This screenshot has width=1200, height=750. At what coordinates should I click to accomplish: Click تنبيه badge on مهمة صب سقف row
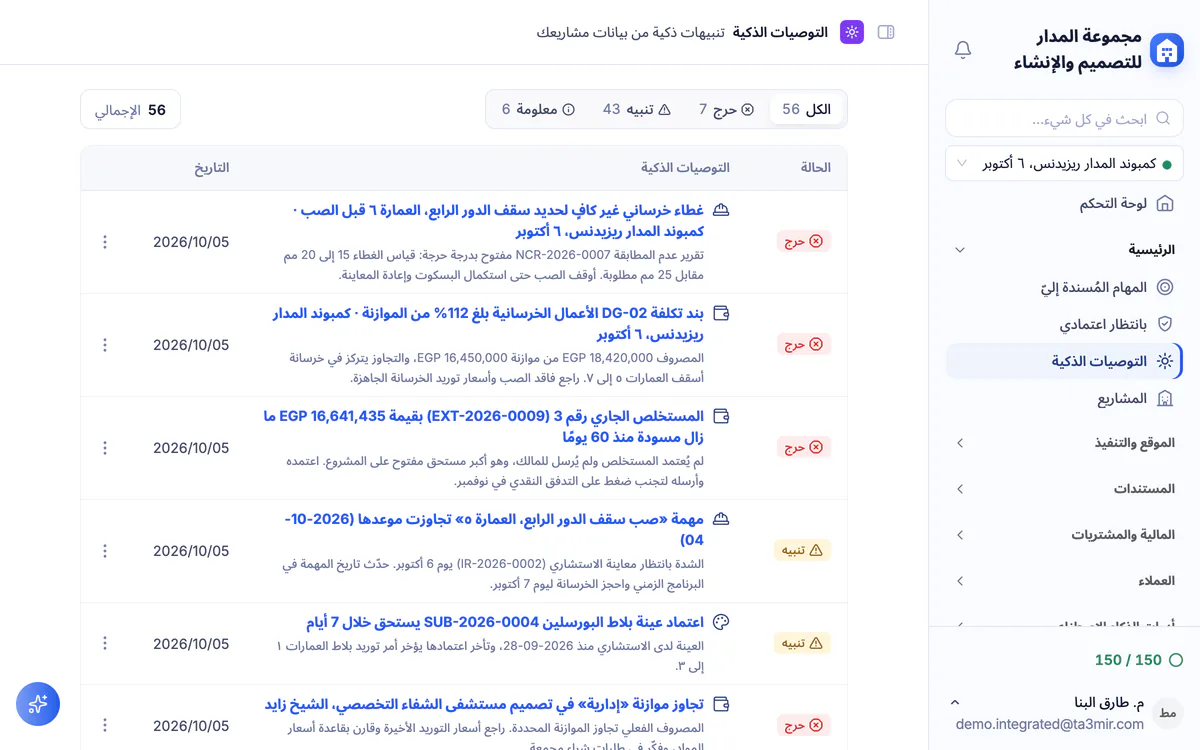(803, 550)
